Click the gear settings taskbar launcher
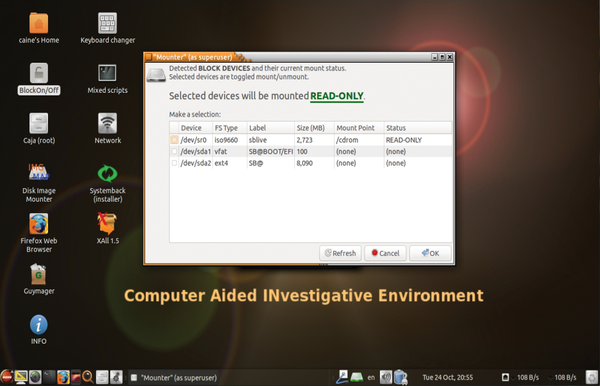 point(116,377)
